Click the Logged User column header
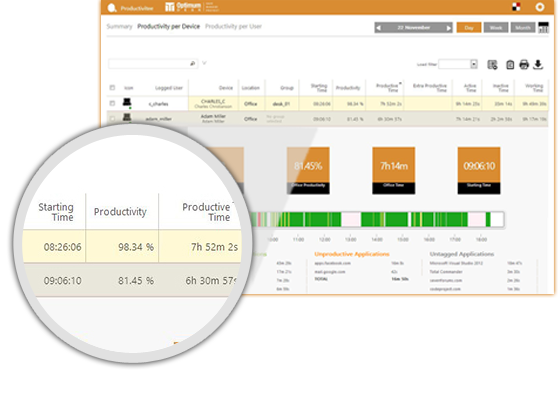560x396 pixels. 169,88
